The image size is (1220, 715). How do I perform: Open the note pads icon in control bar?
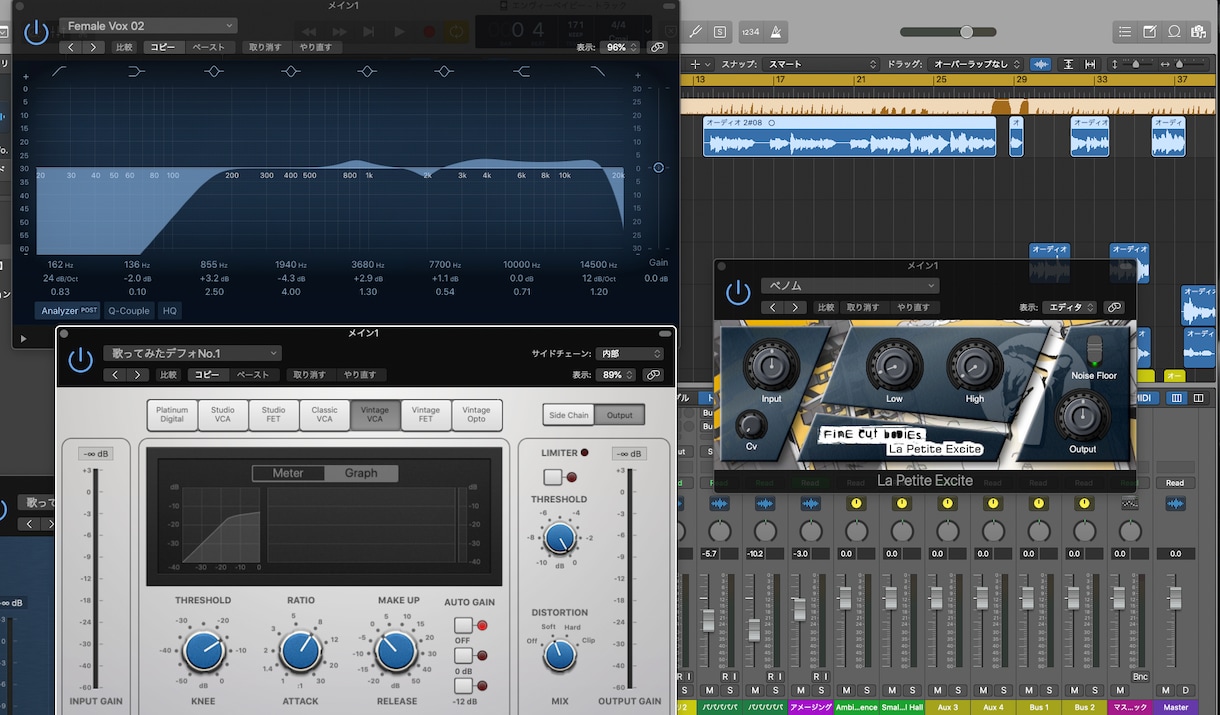(x=1150, y=32)
